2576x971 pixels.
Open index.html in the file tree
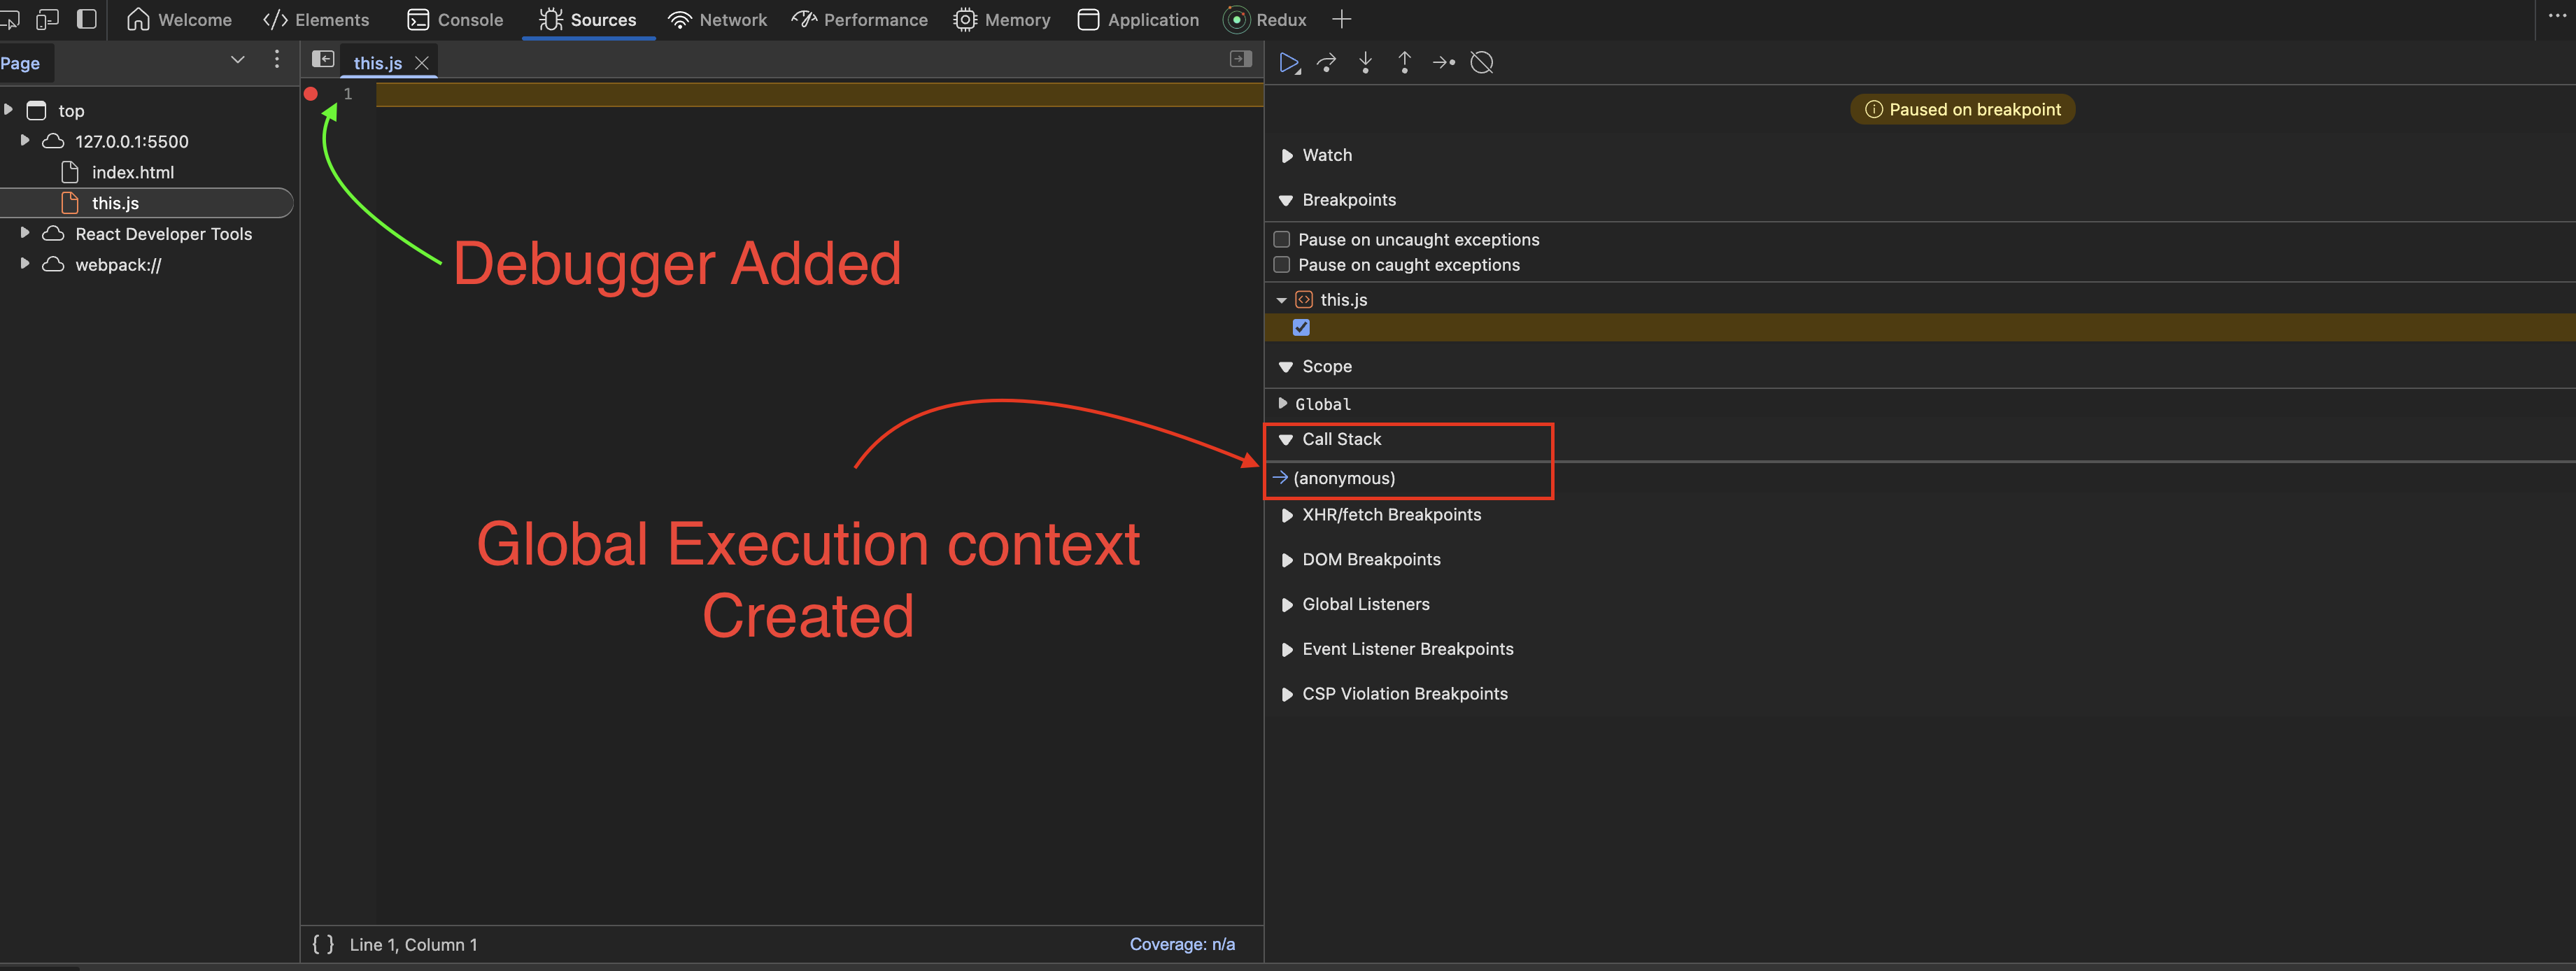click(133, 172)
